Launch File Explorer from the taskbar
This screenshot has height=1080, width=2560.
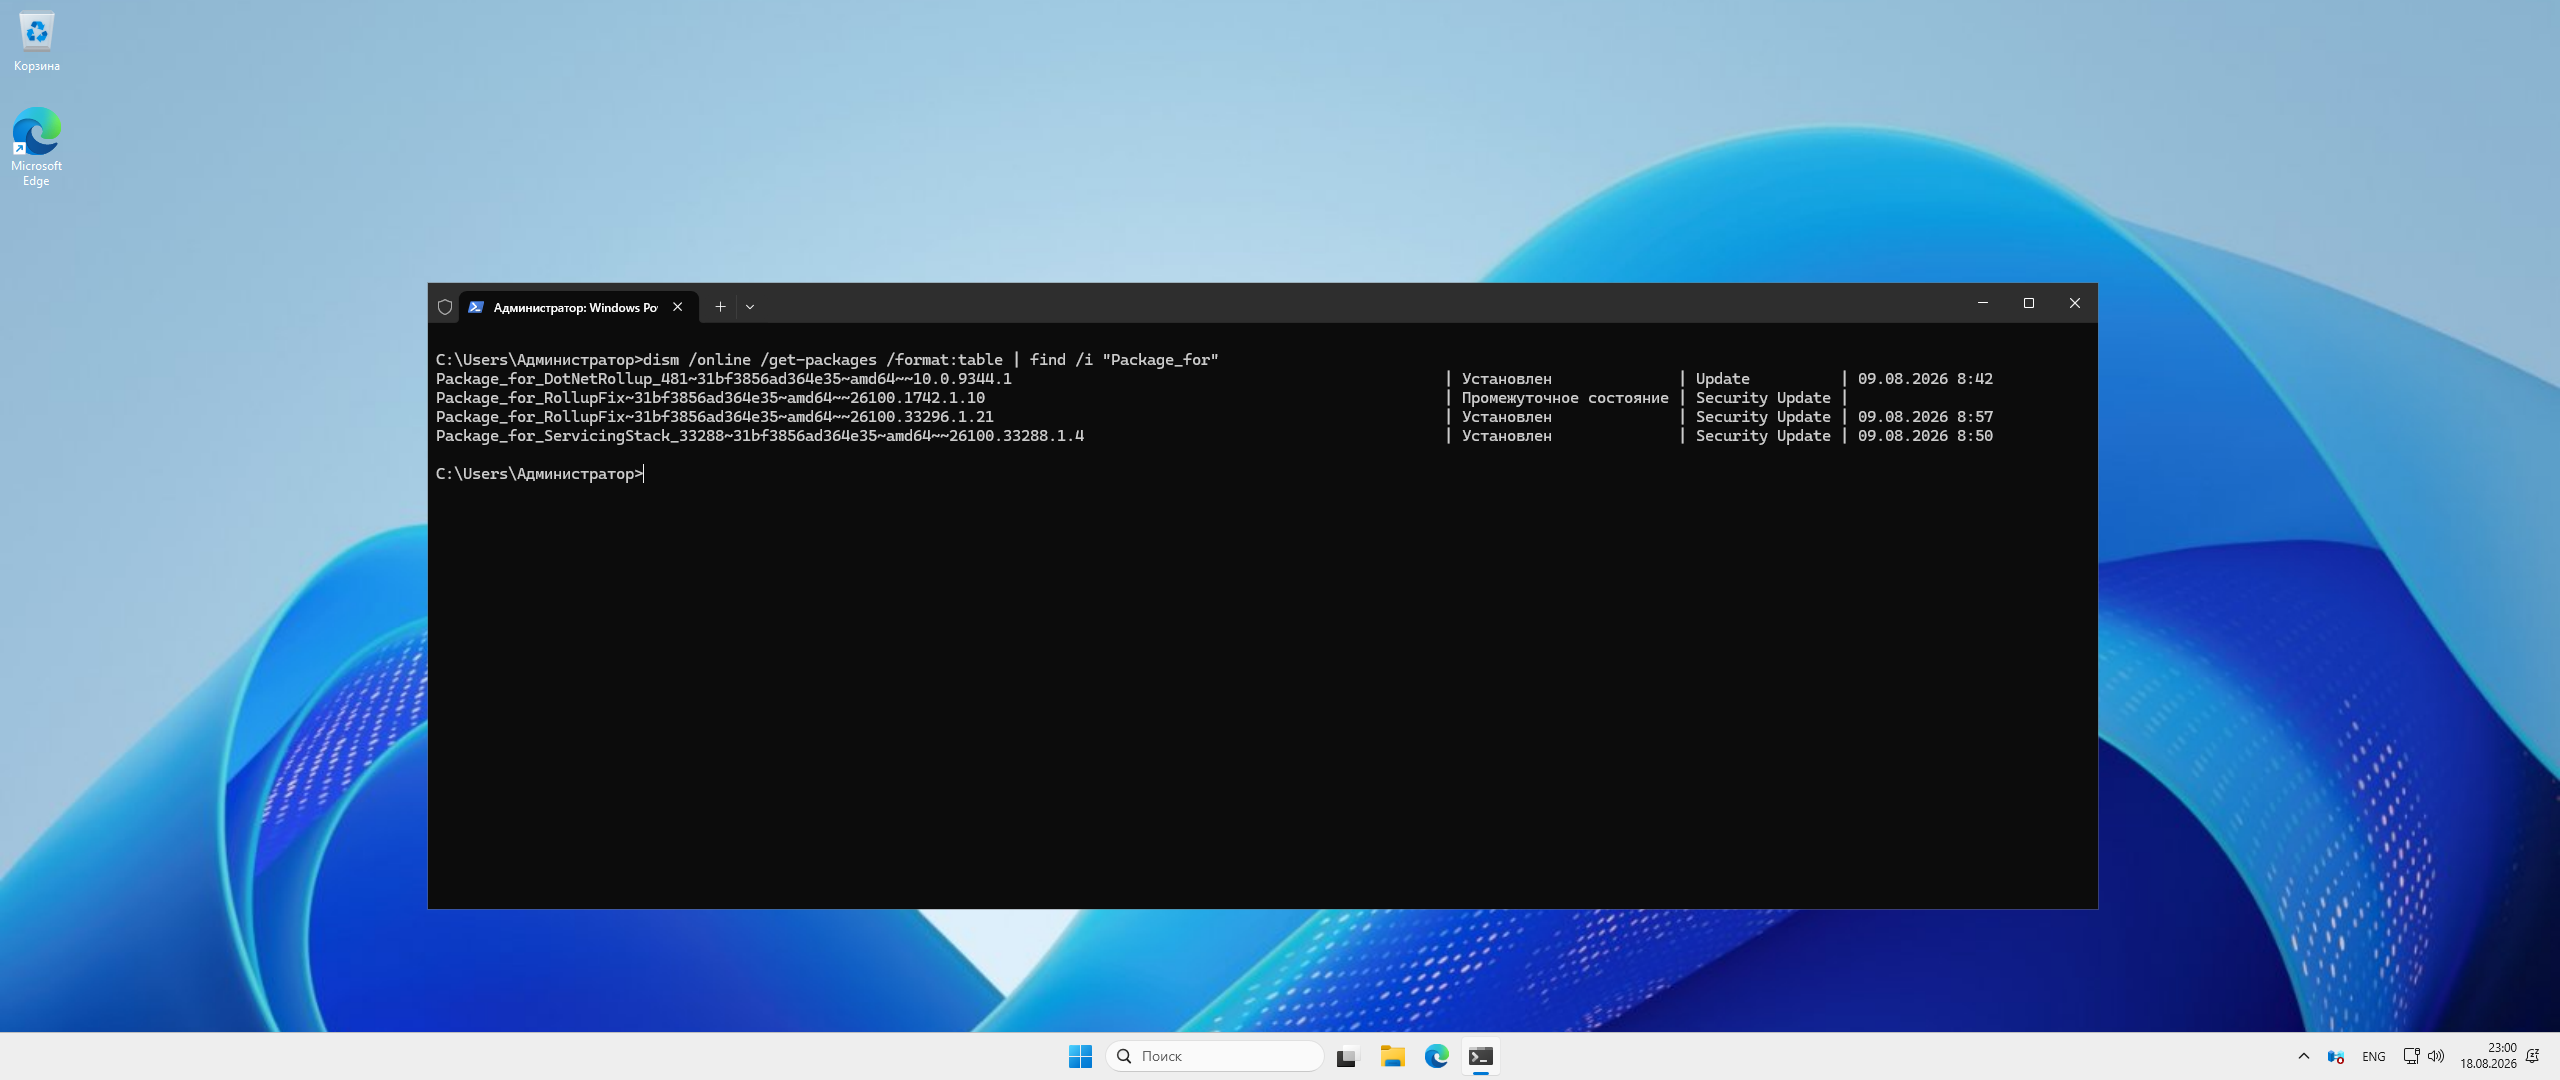click(x=1392, y=1056)
